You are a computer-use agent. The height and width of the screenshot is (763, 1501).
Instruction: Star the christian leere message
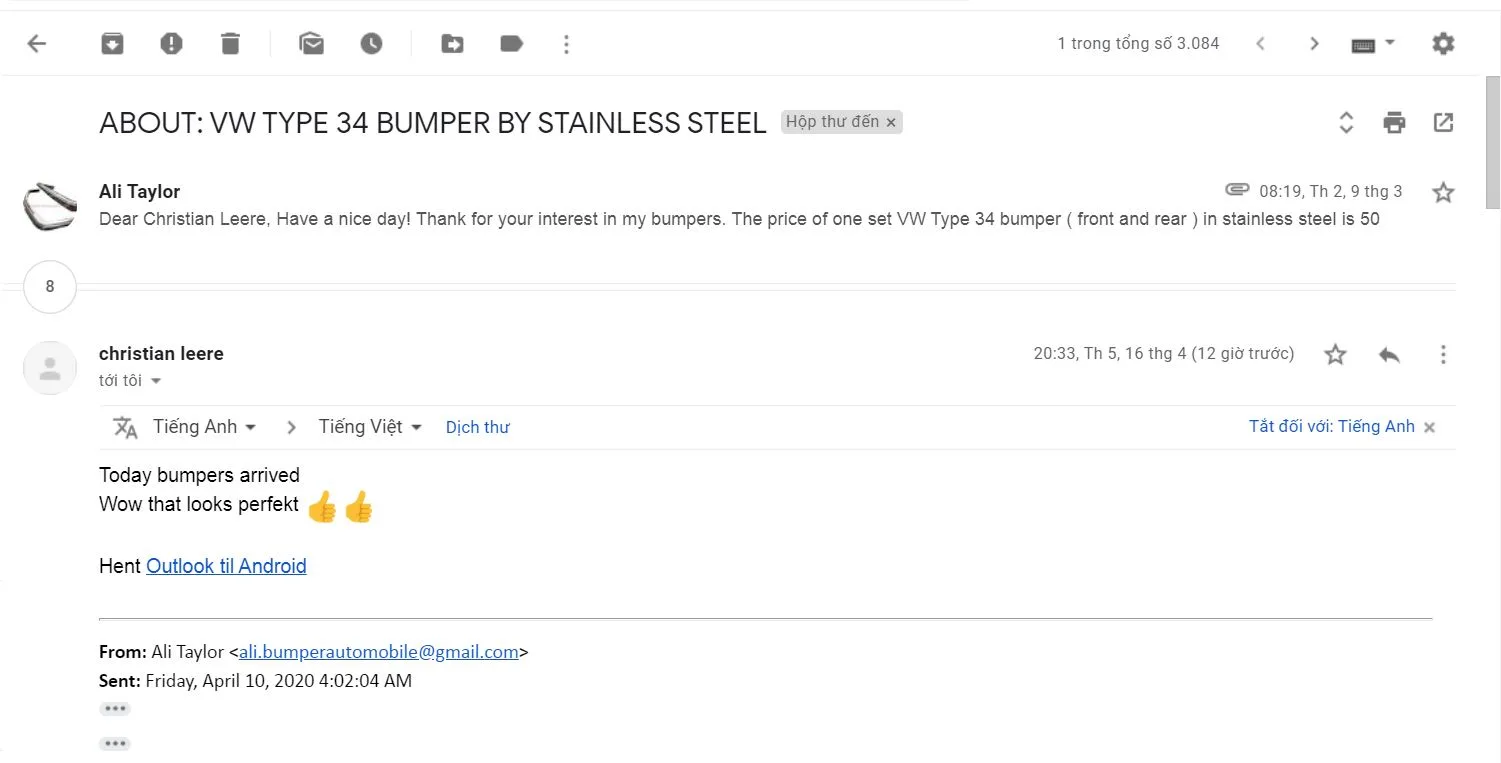[x=1335, y=354]
